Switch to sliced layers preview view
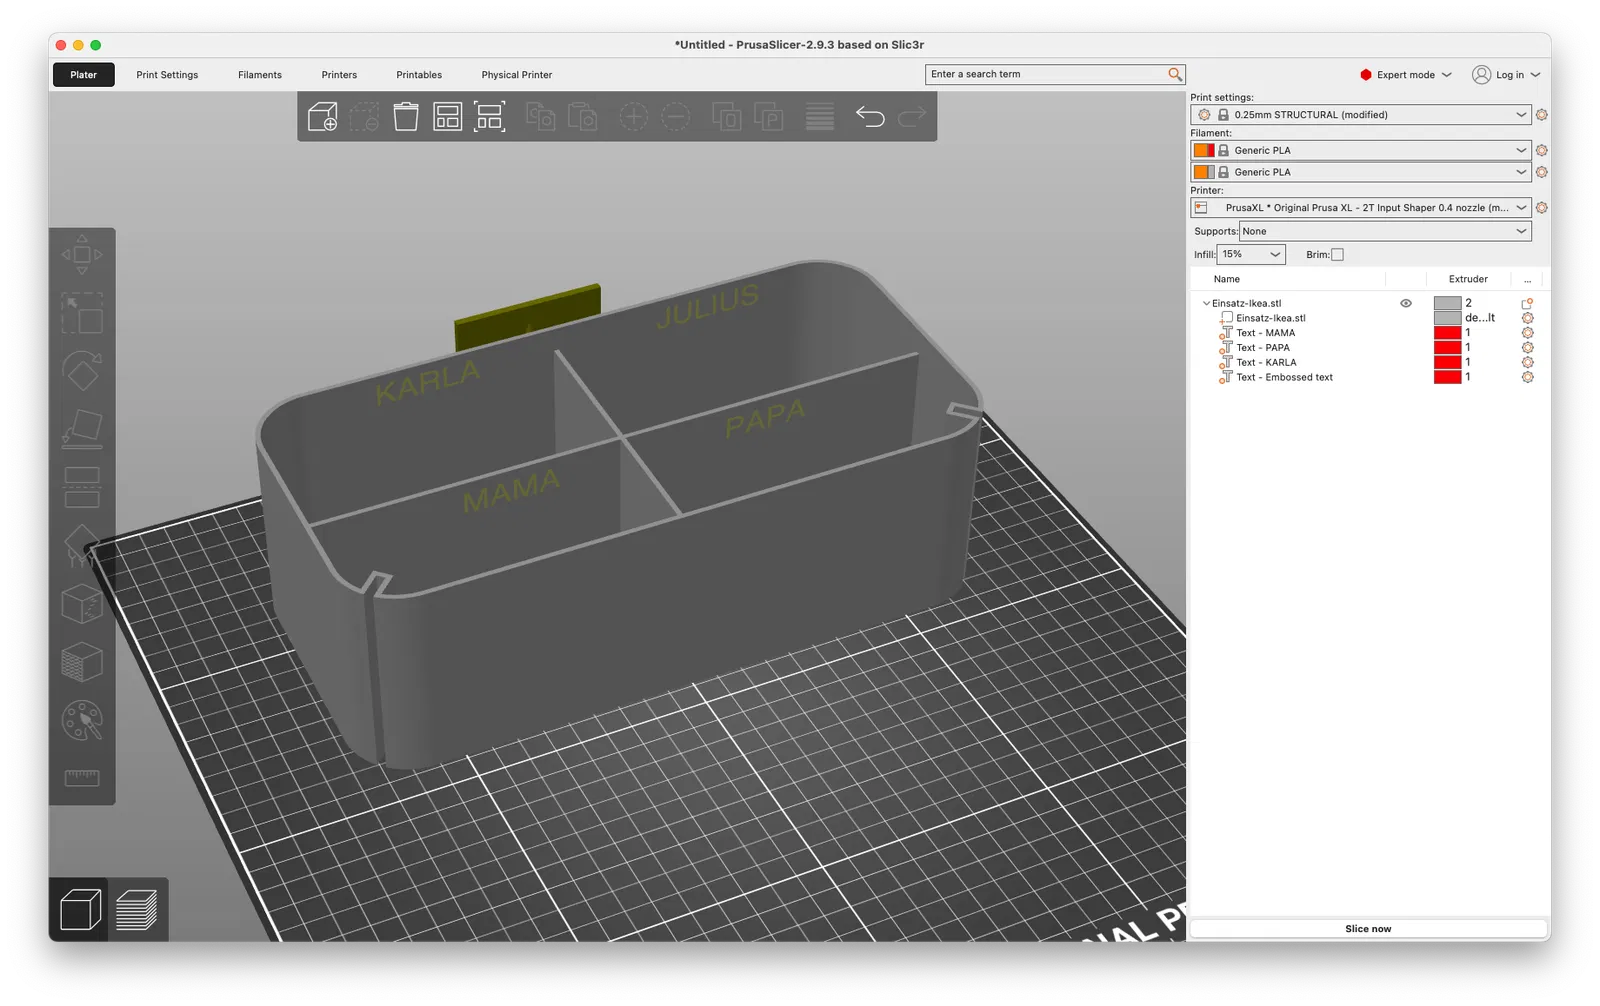Screen dimensions: 1600x1006 click(x=137, y=910)
